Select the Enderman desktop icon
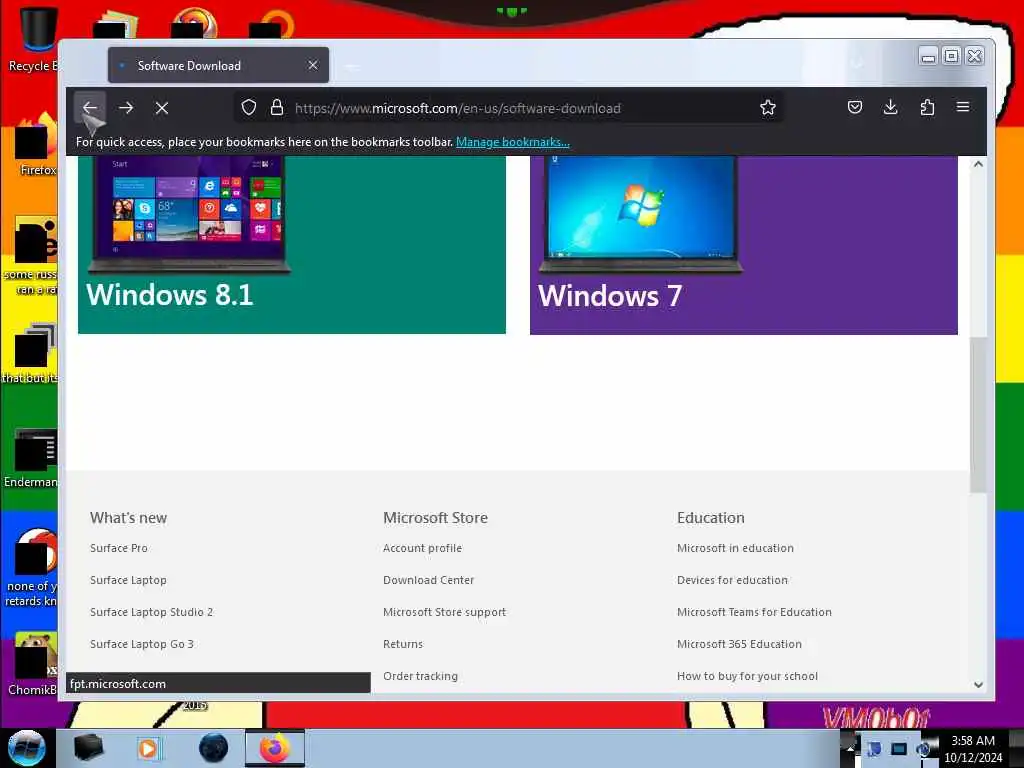This screenshot has width=1024, height=768. tap(31, 458)
